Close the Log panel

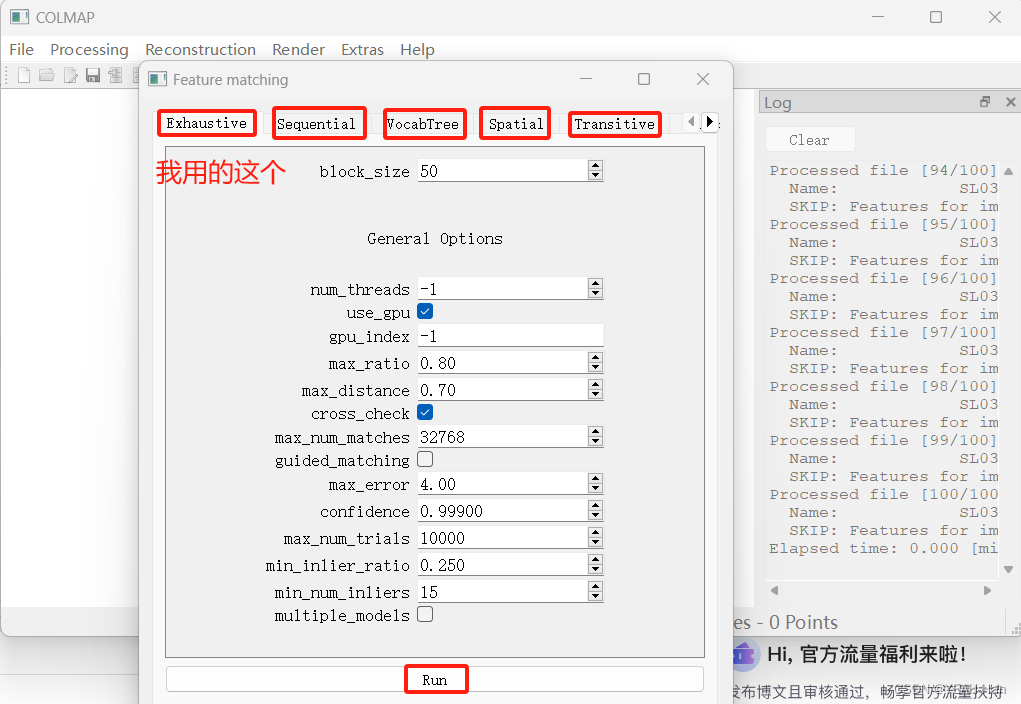pos(1010,102)
